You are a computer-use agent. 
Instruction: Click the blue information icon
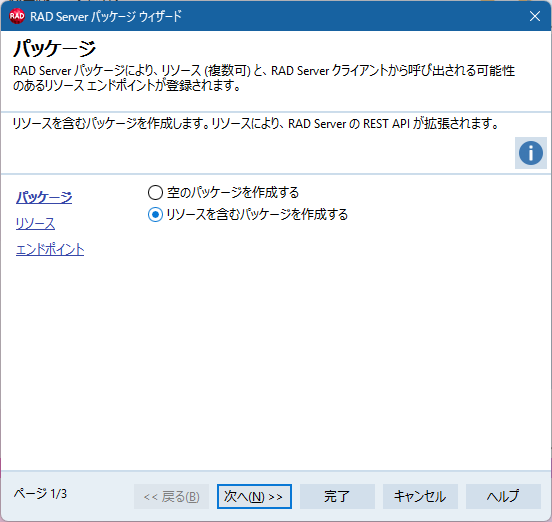coord(531,153)
